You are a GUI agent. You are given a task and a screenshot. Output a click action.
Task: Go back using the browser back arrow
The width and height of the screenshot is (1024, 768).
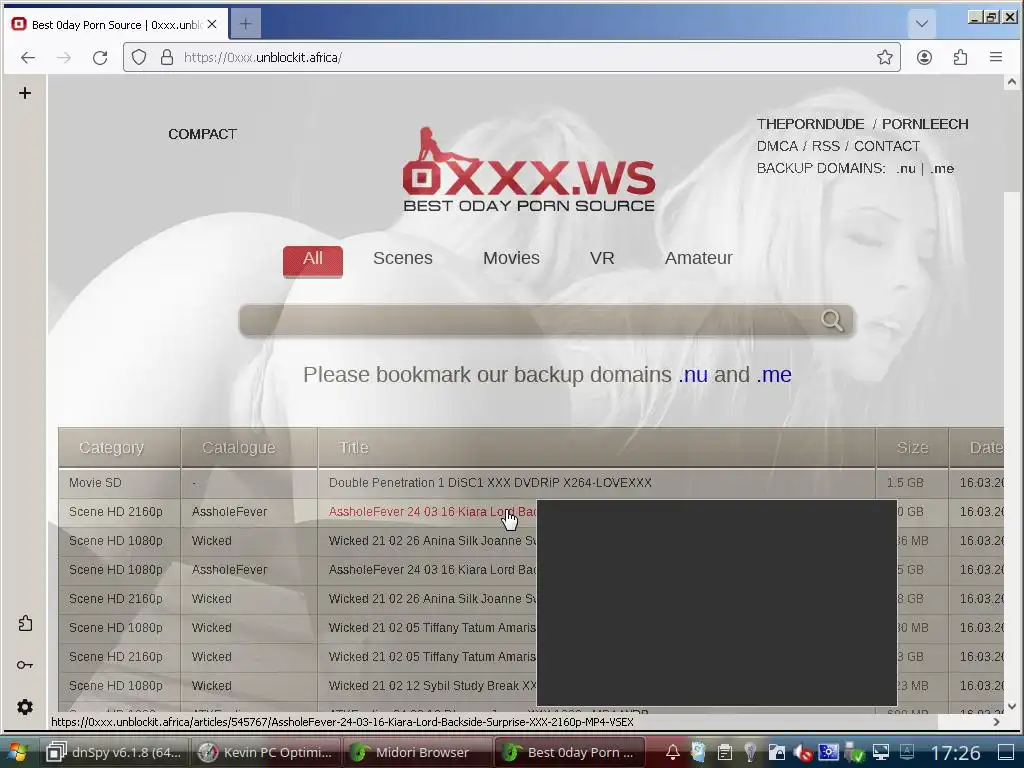pos(27,57)
